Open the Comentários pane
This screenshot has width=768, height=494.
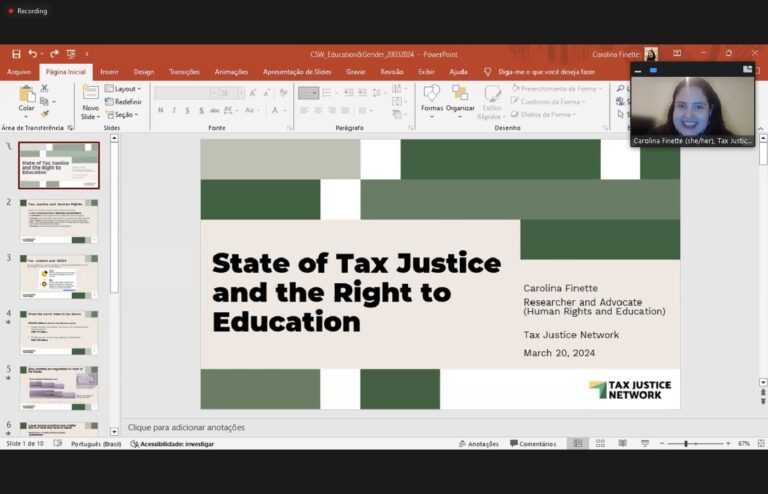point(533,444)
